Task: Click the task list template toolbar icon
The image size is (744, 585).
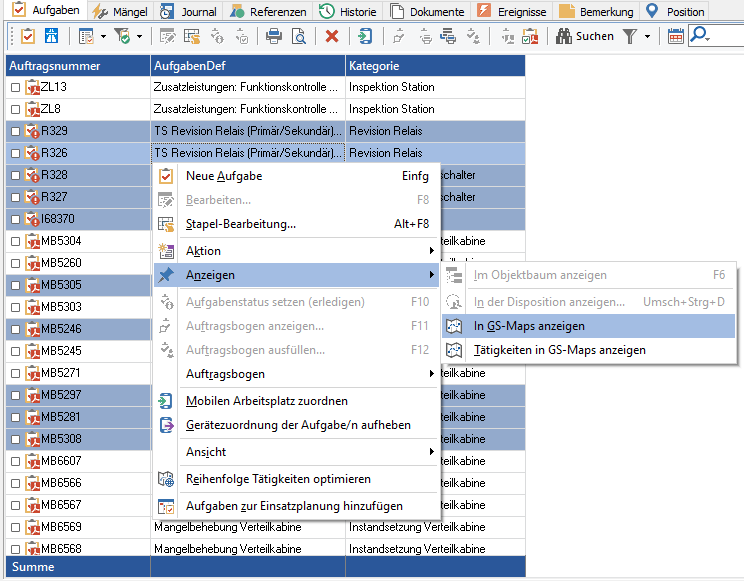Action: (86, 36)
